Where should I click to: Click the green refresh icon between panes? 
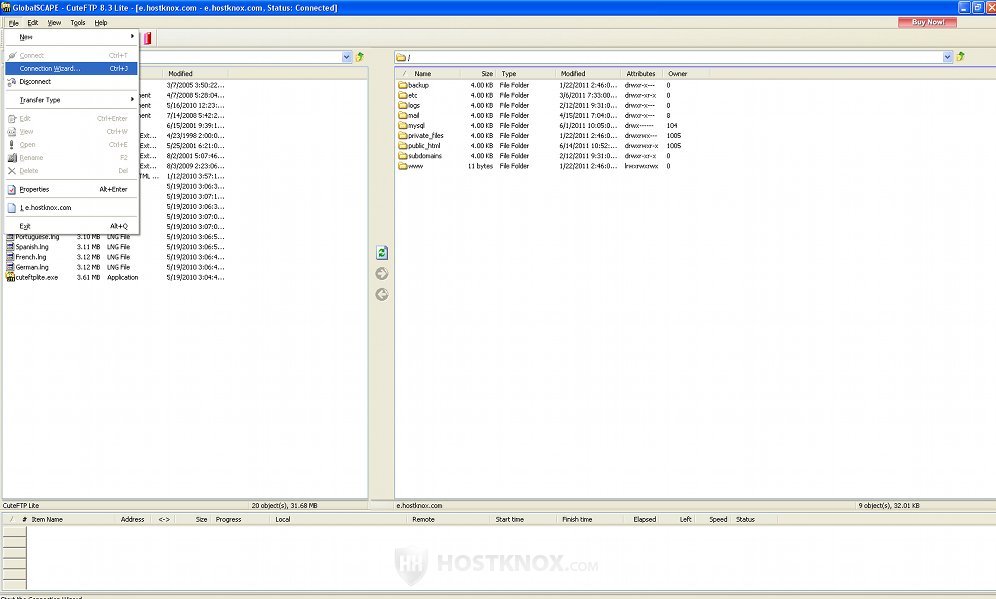[x=382, y=253]
